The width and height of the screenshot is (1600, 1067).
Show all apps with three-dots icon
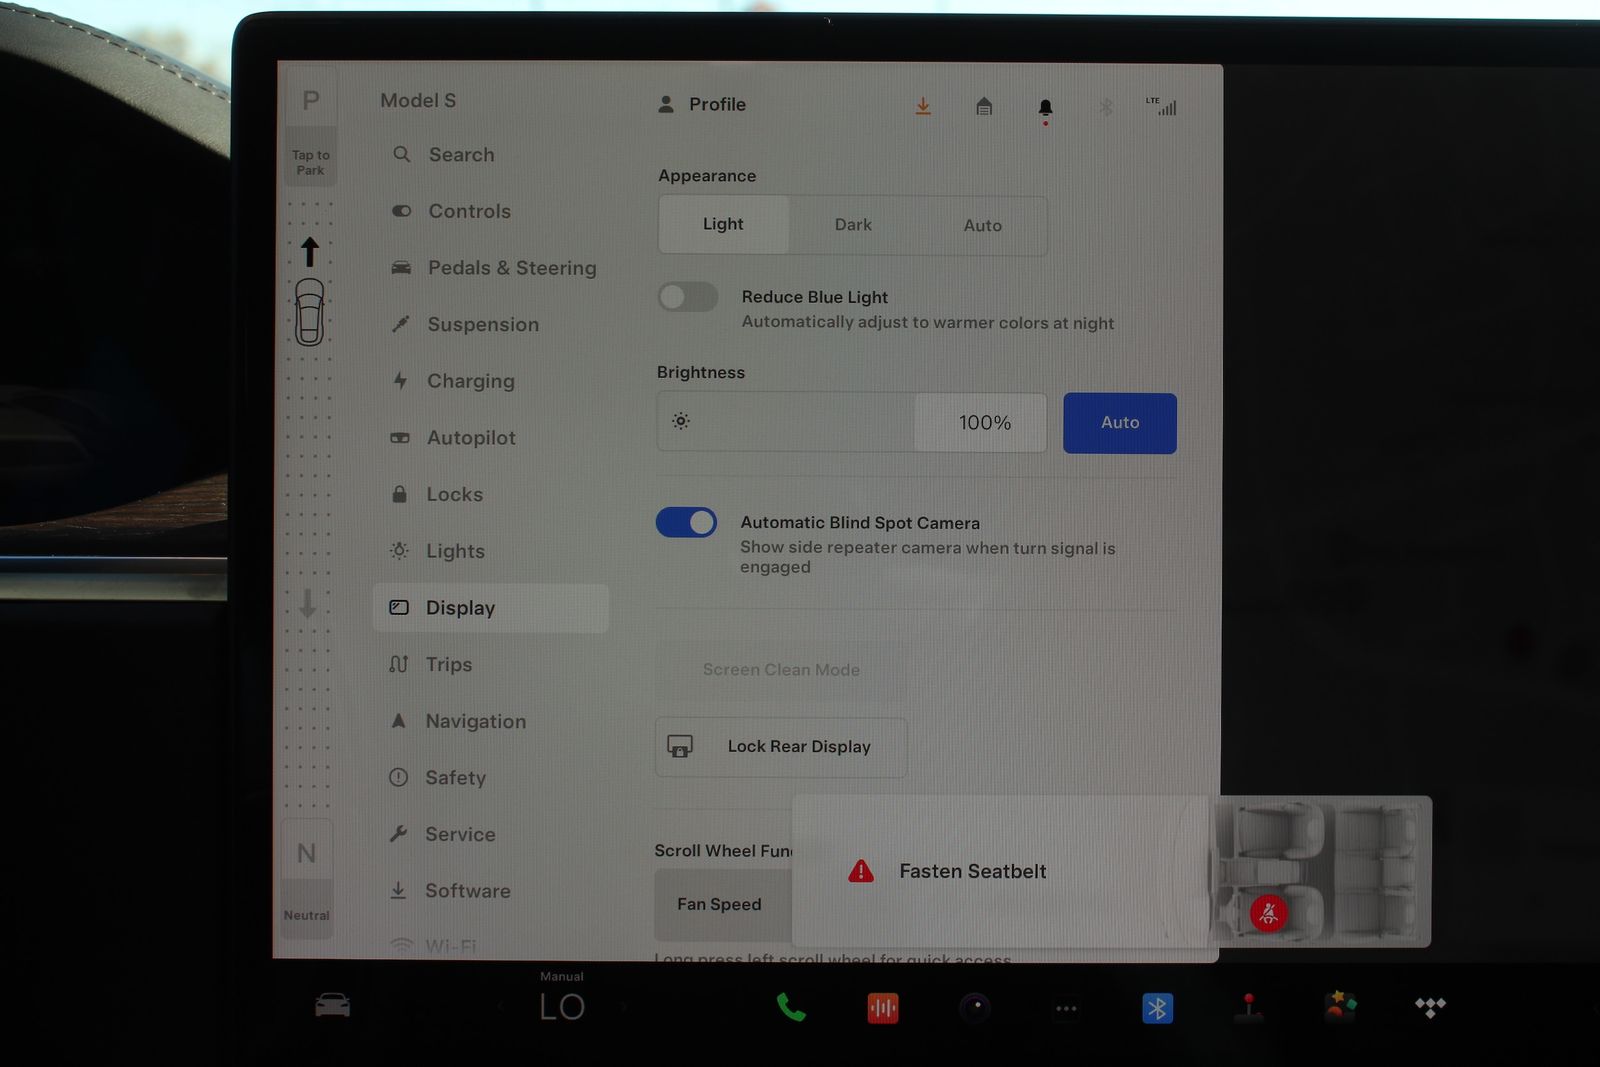click(1066, 1008)
